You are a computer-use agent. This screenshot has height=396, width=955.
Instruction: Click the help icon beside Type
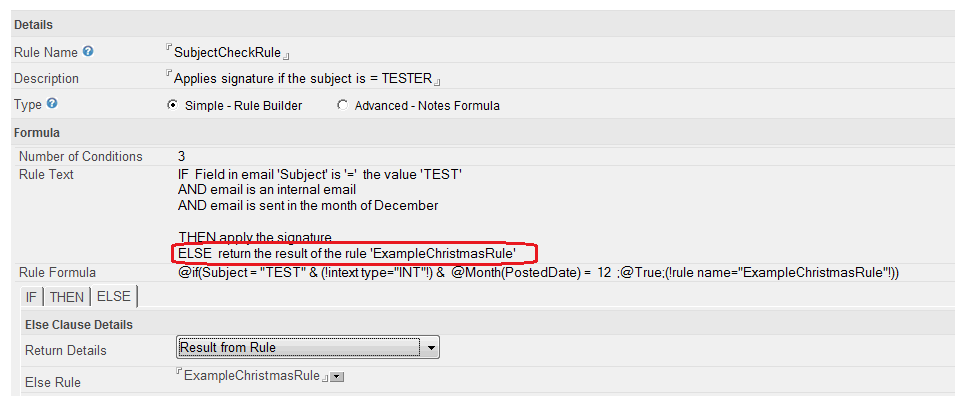52,104
